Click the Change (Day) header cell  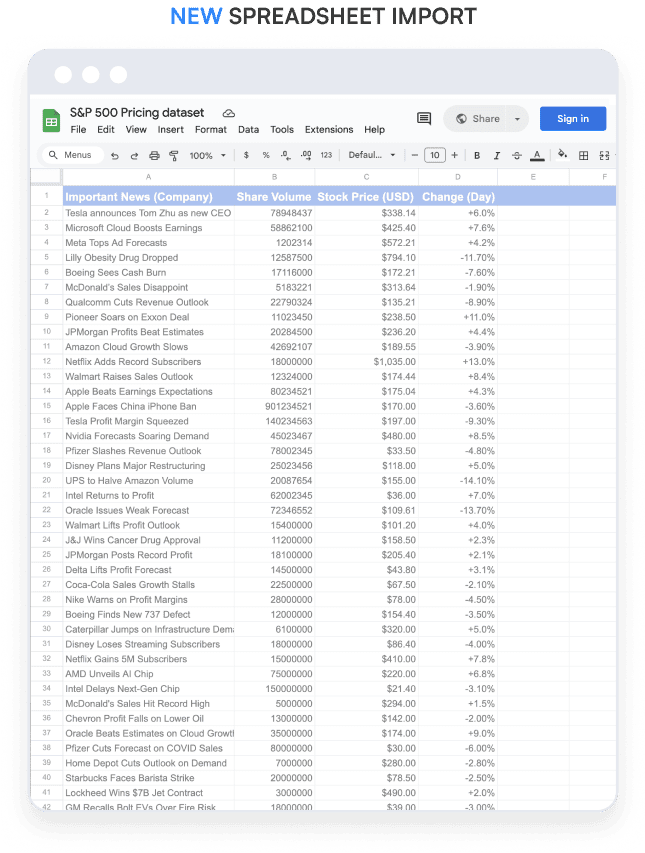[x=458, y=196]
